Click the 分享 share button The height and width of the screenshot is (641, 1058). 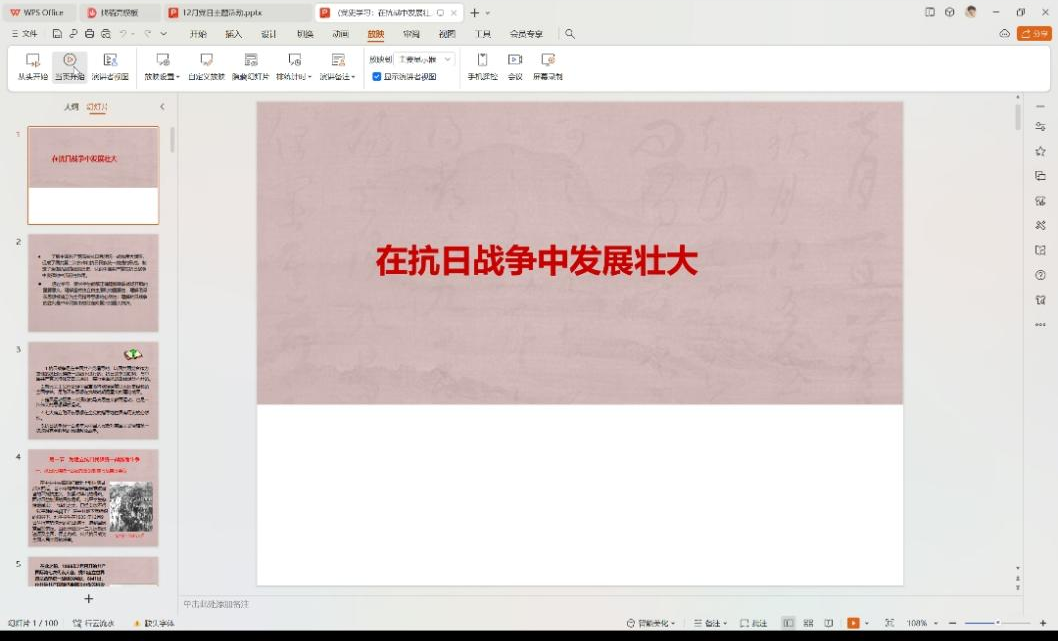pos(1034,34)
